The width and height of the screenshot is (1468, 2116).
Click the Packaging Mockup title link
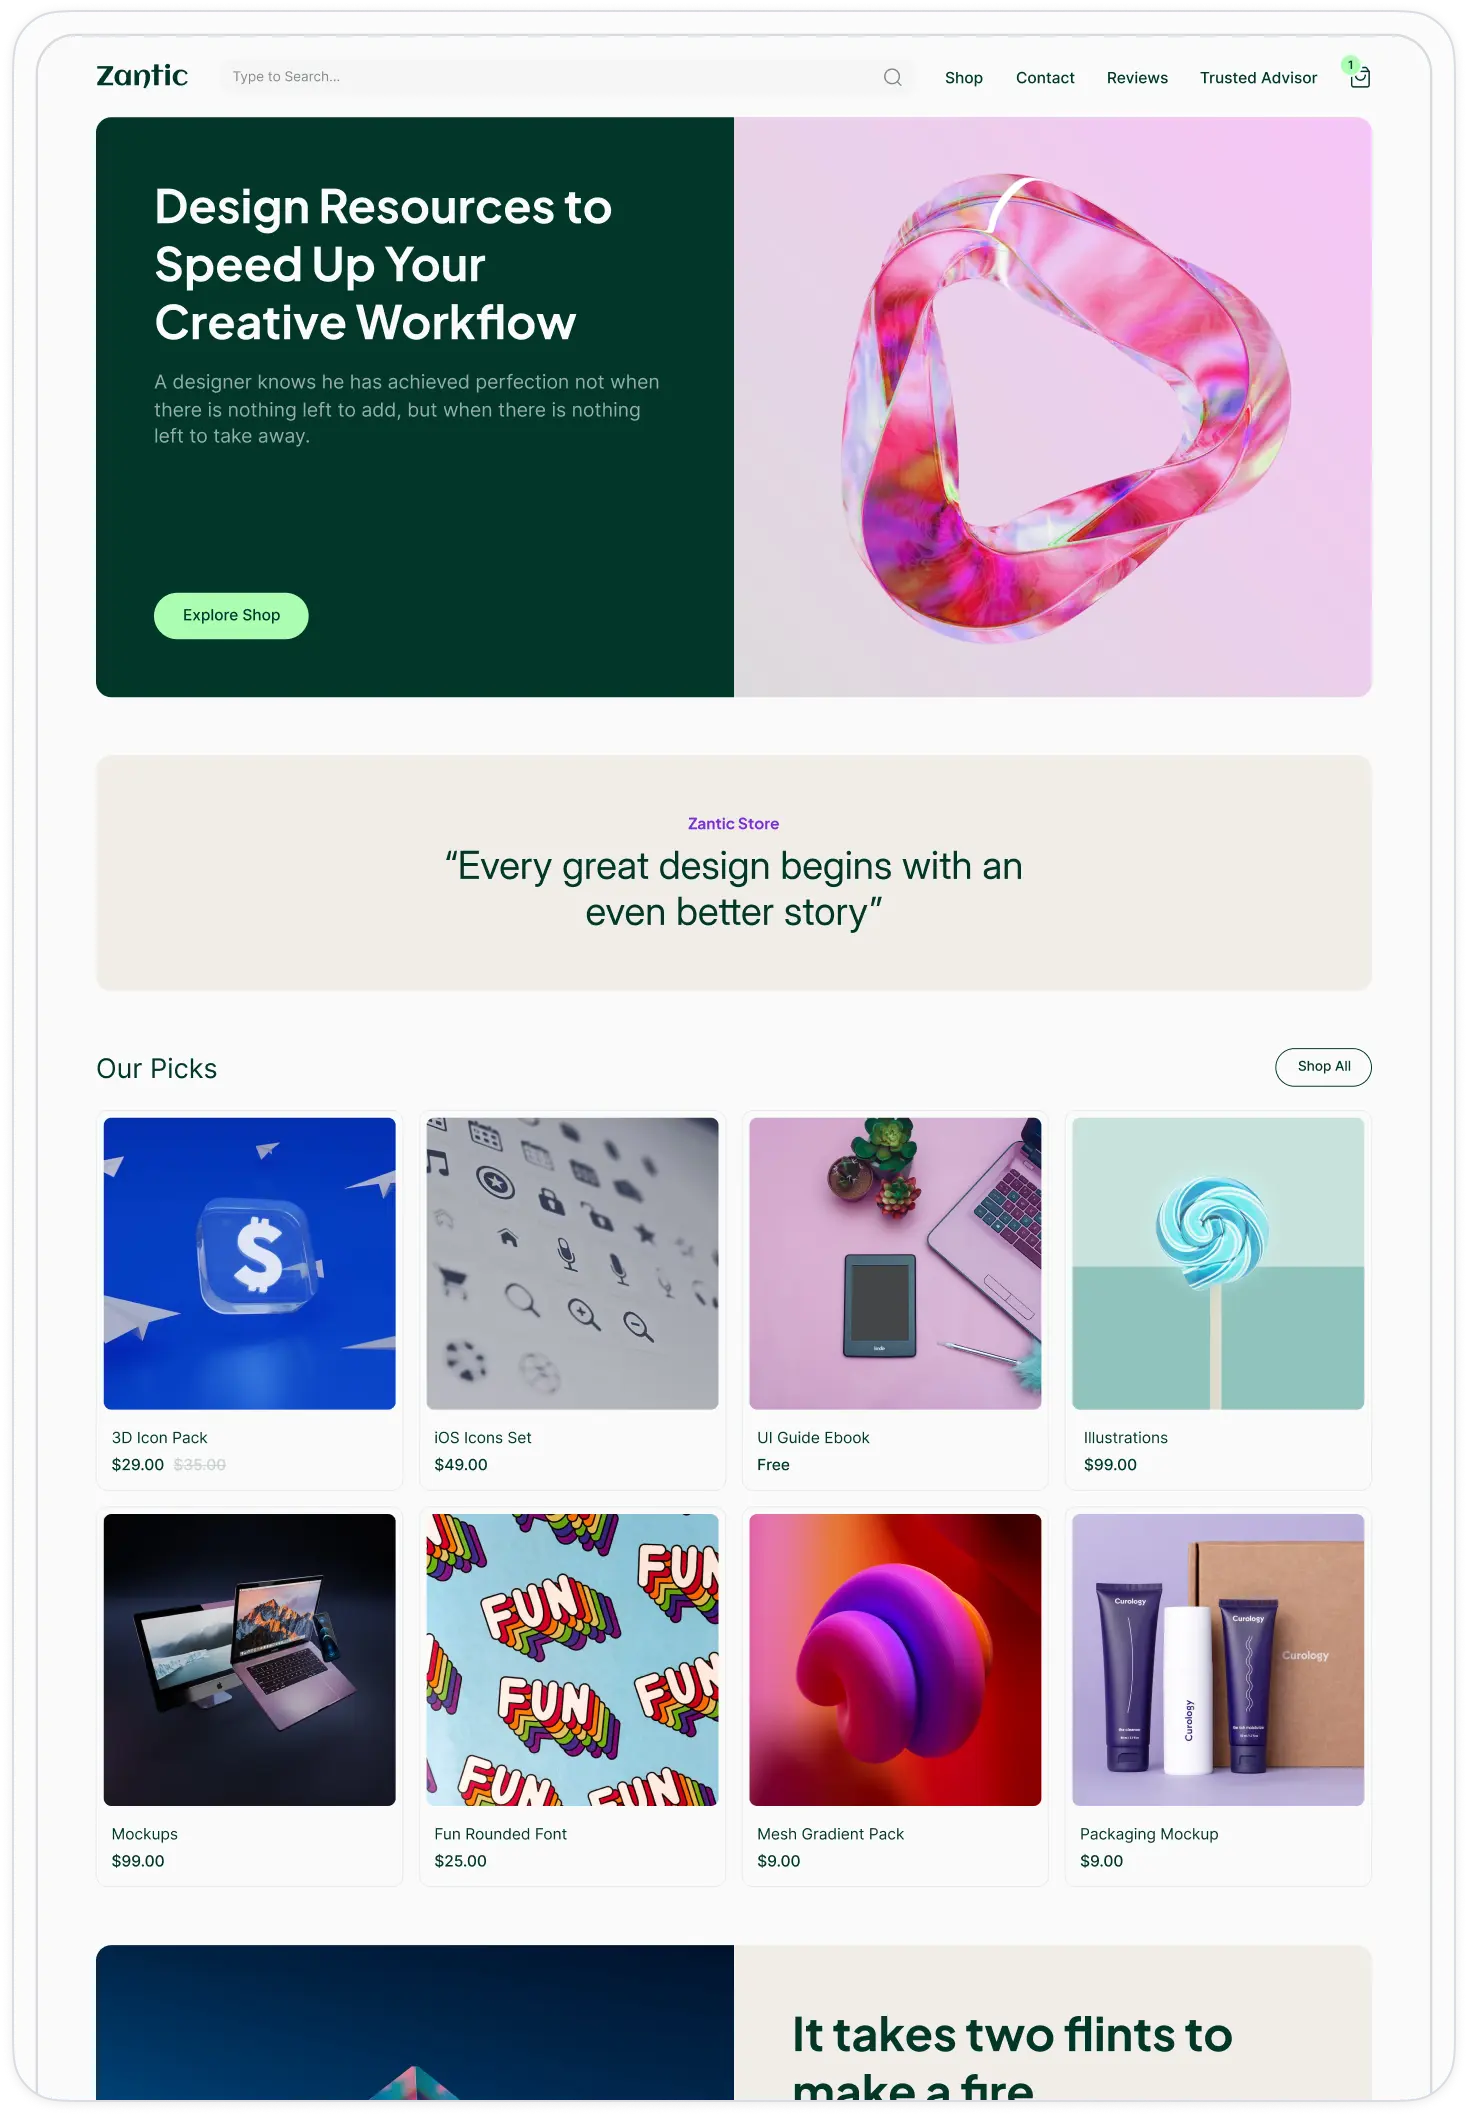1149,1834
